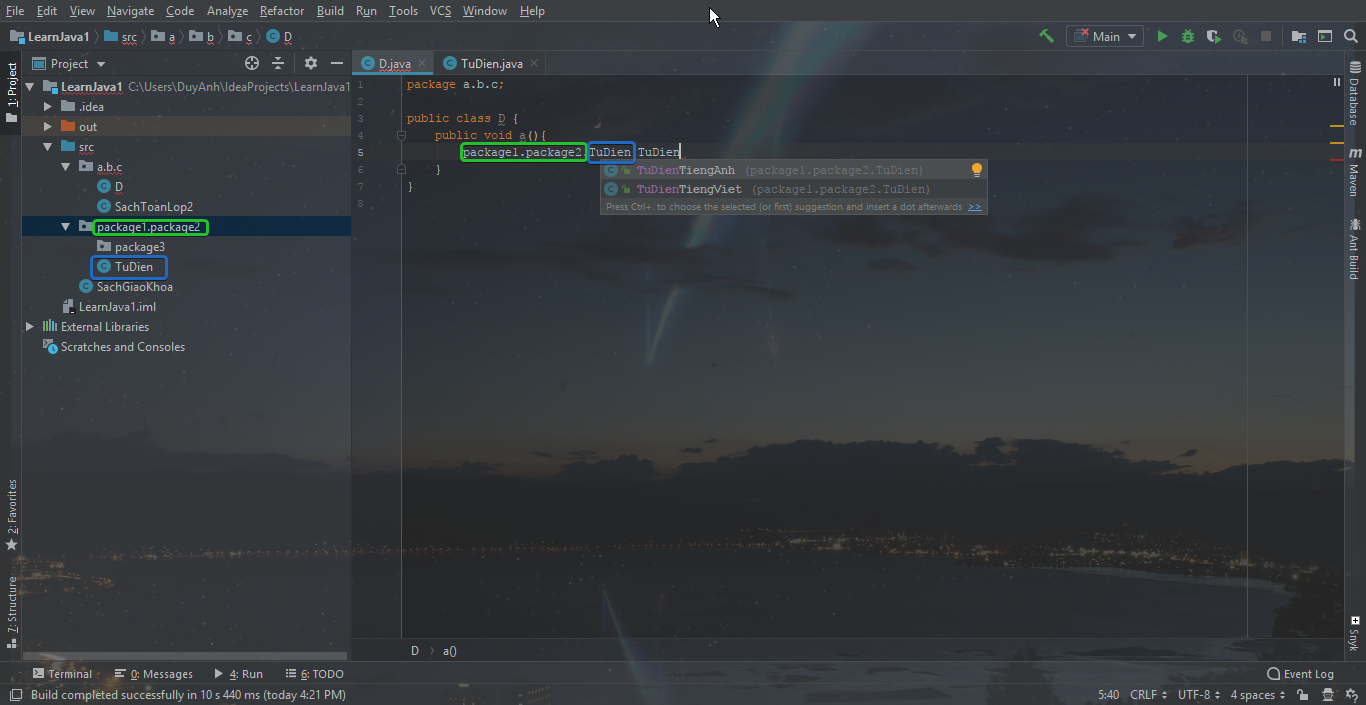Image resolution: width=1366 pixels, height=705 pixels.
Task: Run the Main configuration with green play icon
Action: tap(1162, 36)
